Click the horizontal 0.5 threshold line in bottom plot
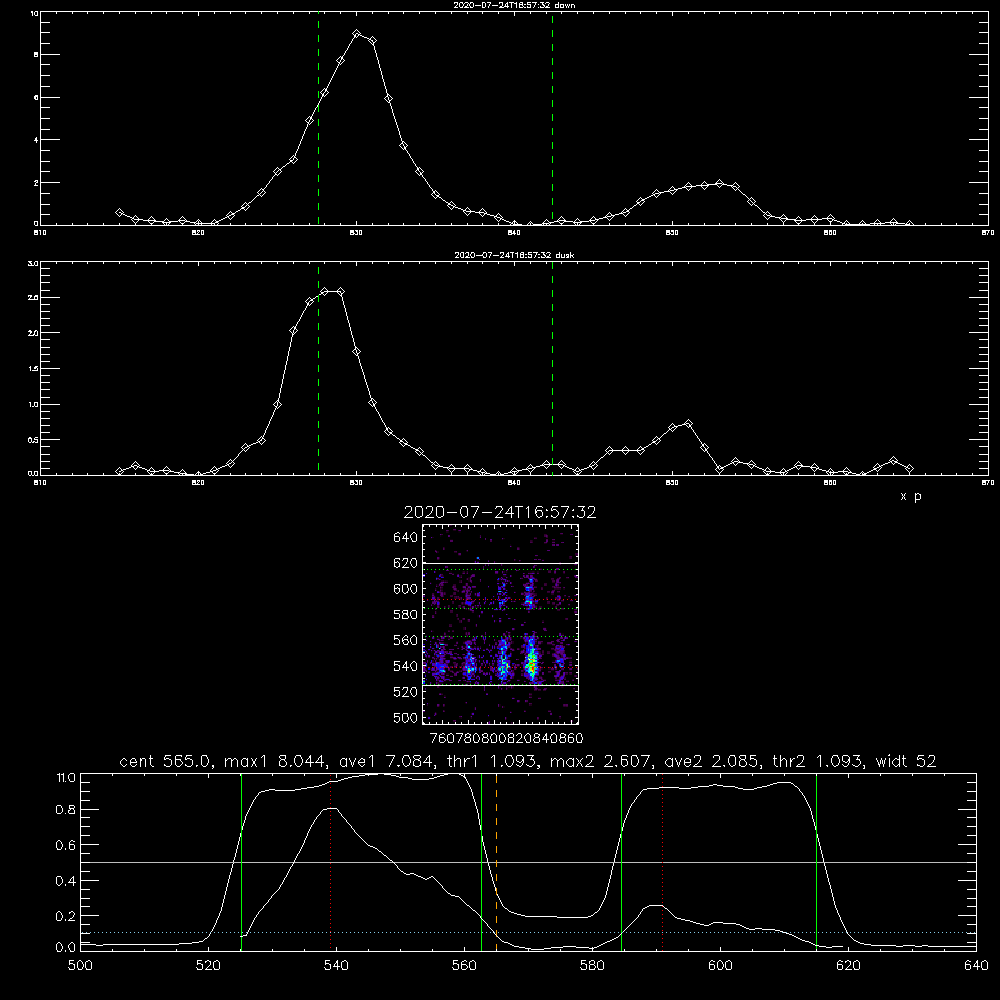The height and width of the screenshot is (1000, 1000). click(528, 862)
